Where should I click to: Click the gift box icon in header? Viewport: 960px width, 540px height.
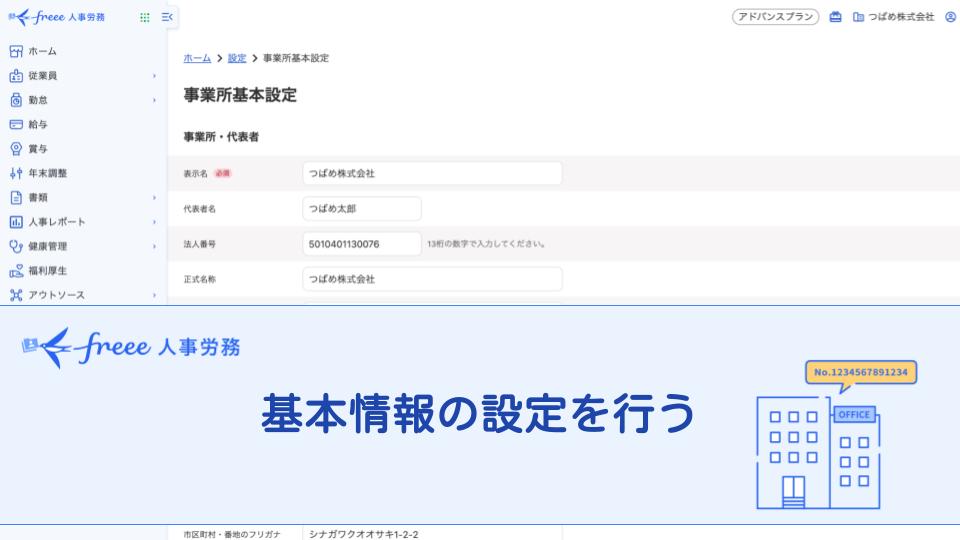tap(835, 17)
